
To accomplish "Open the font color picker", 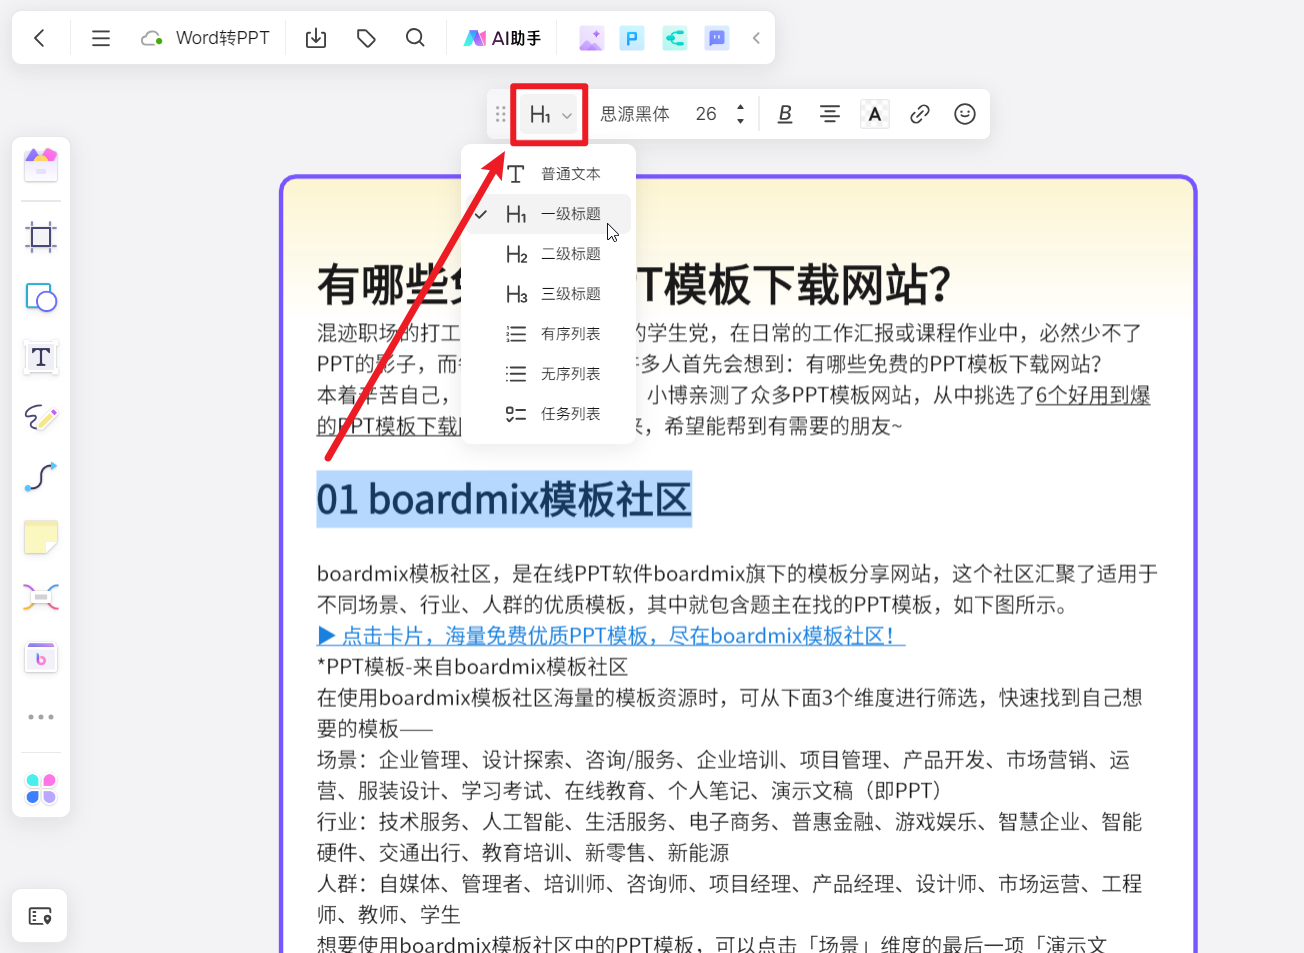I will 874,113.
